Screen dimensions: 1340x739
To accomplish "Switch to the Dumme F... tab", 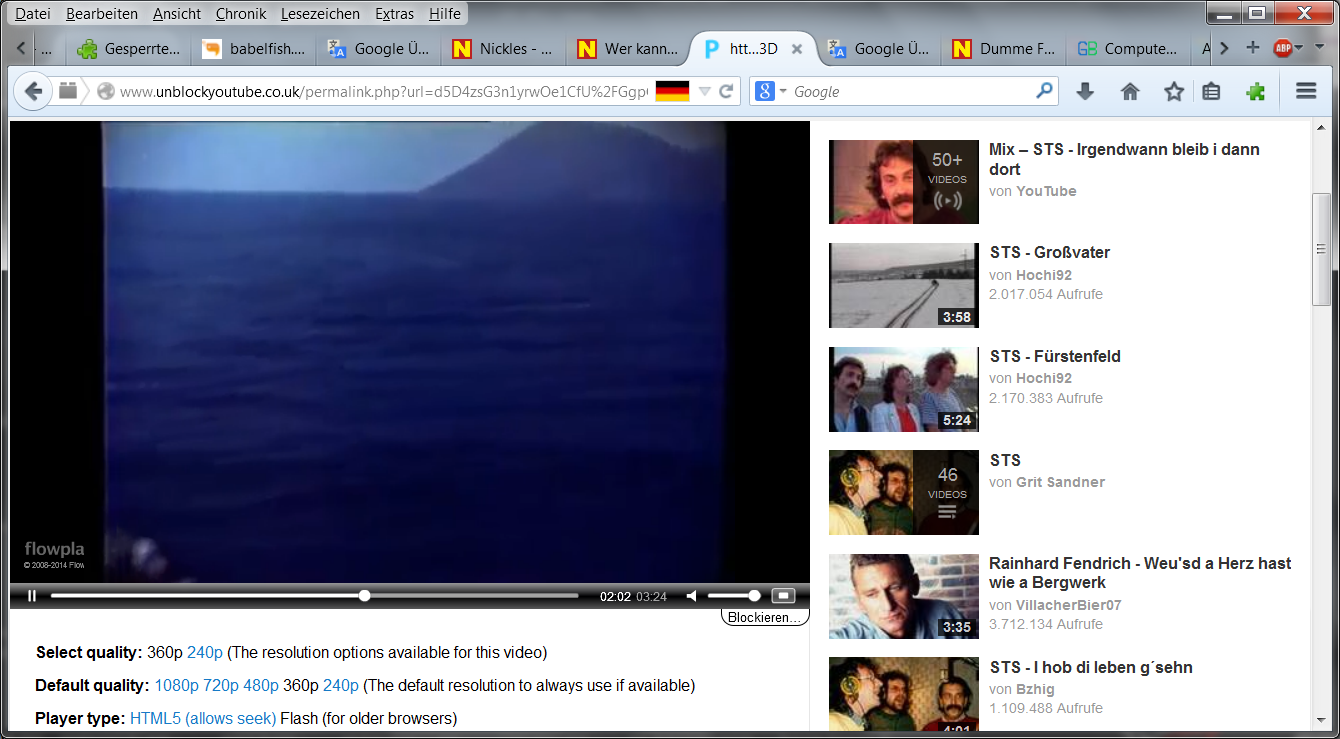I will (1003, 49).
